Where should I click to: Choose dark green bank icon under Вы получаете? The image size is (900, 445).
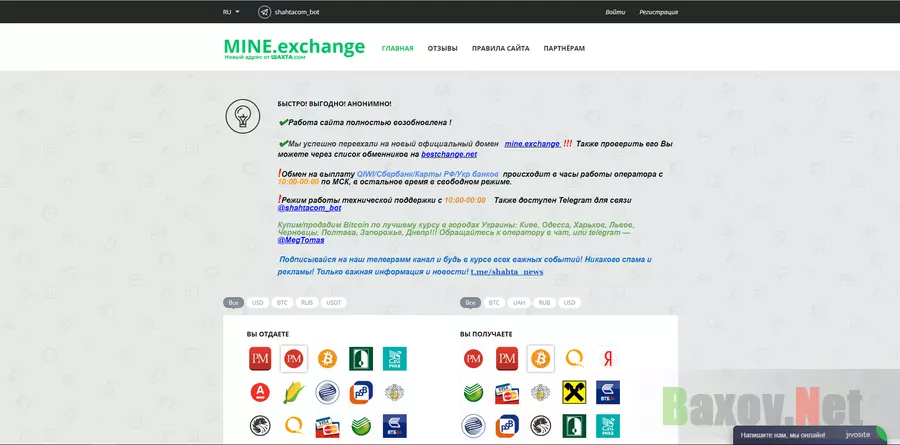tap(574, 426)
